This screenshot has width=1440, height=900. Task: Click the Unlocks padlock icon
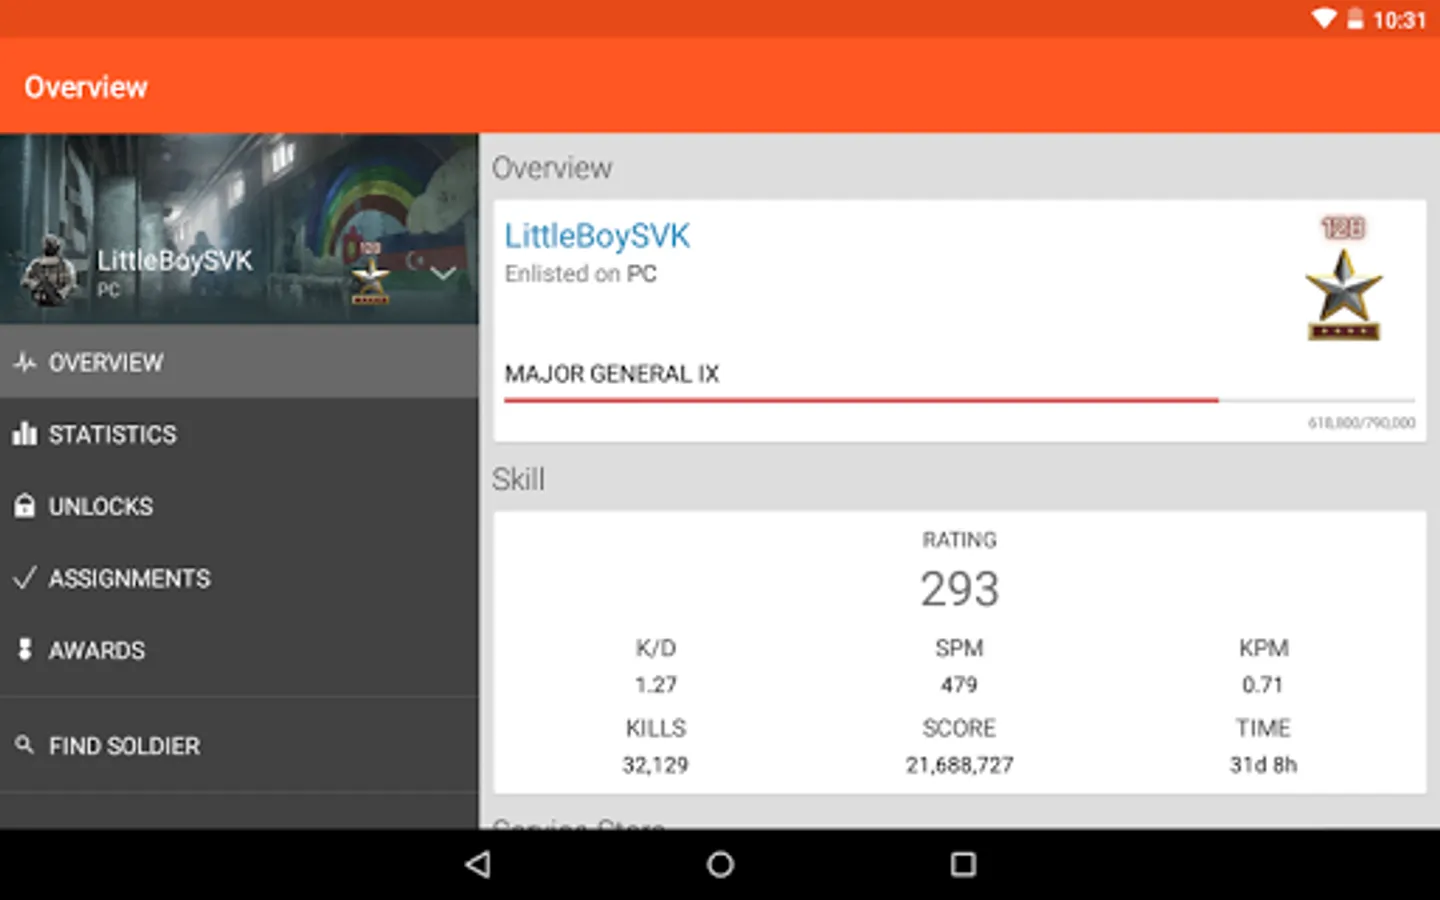[25, 505]
